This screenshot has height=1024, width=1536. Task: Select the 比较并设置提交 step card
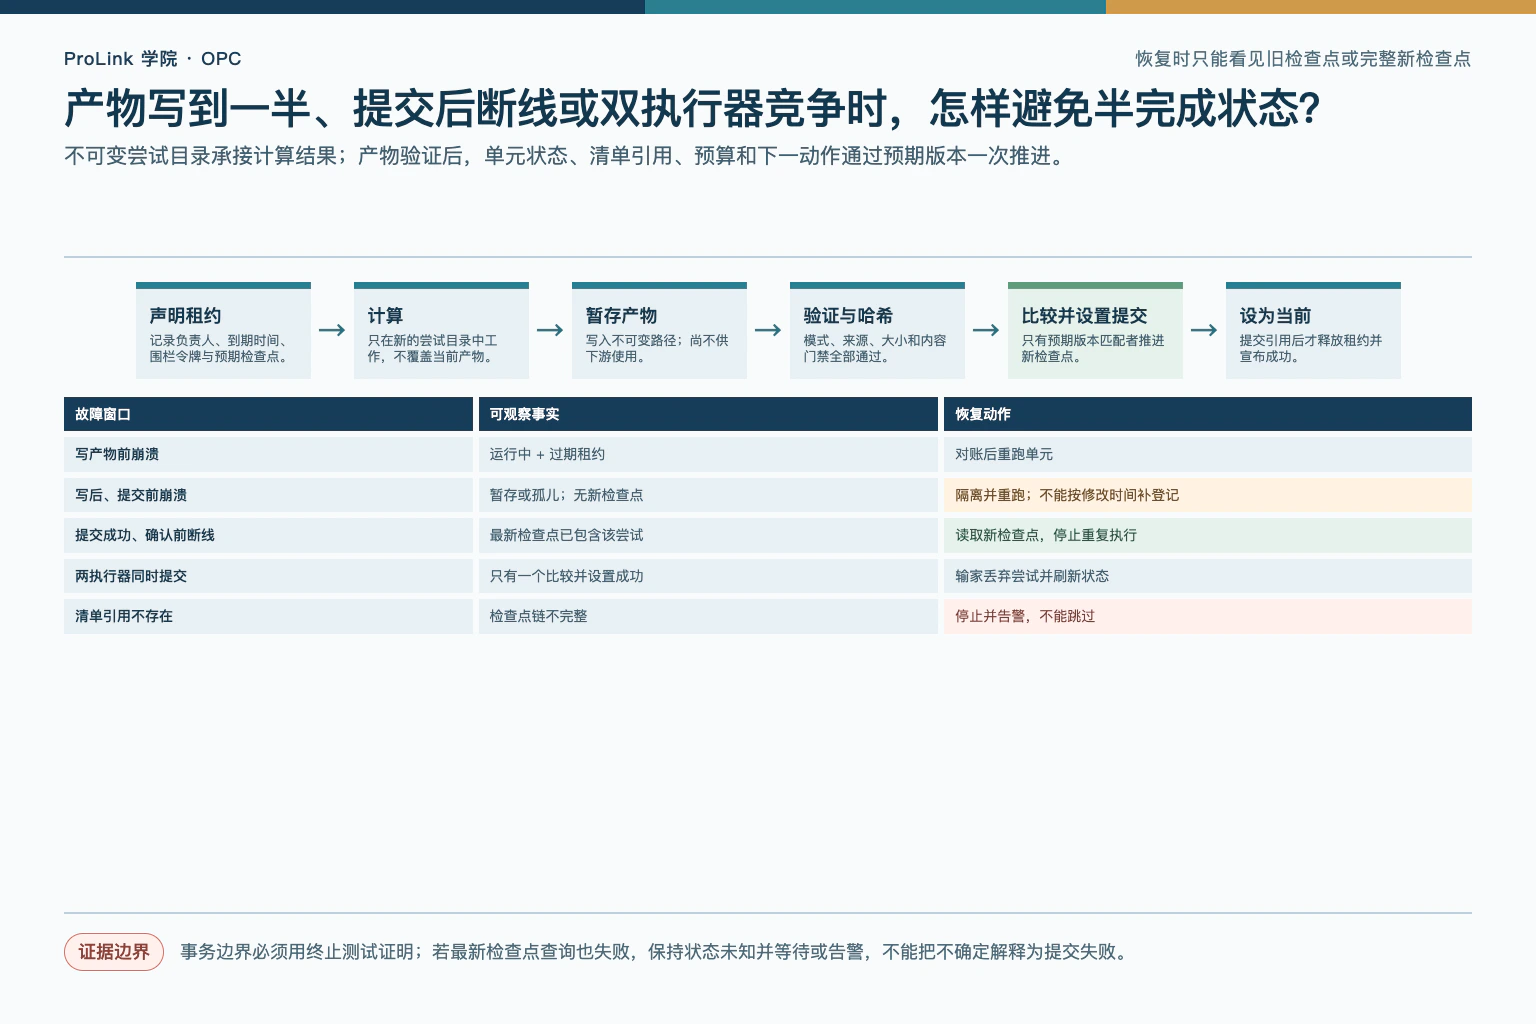click(x=1095, y=330)
